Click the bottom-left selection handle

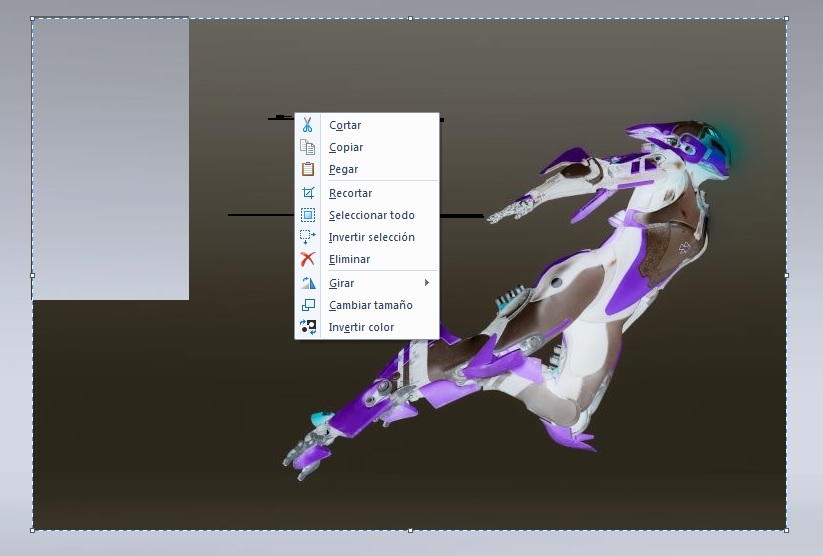point(33,530)
